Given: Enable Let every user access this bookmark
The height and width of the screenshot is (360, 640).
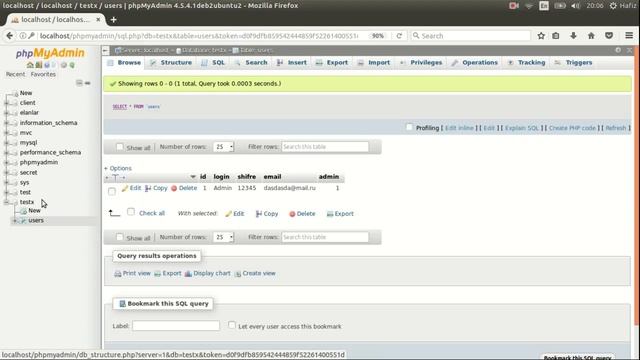Looking at the screenshot, I should click(x=232, y=325).
